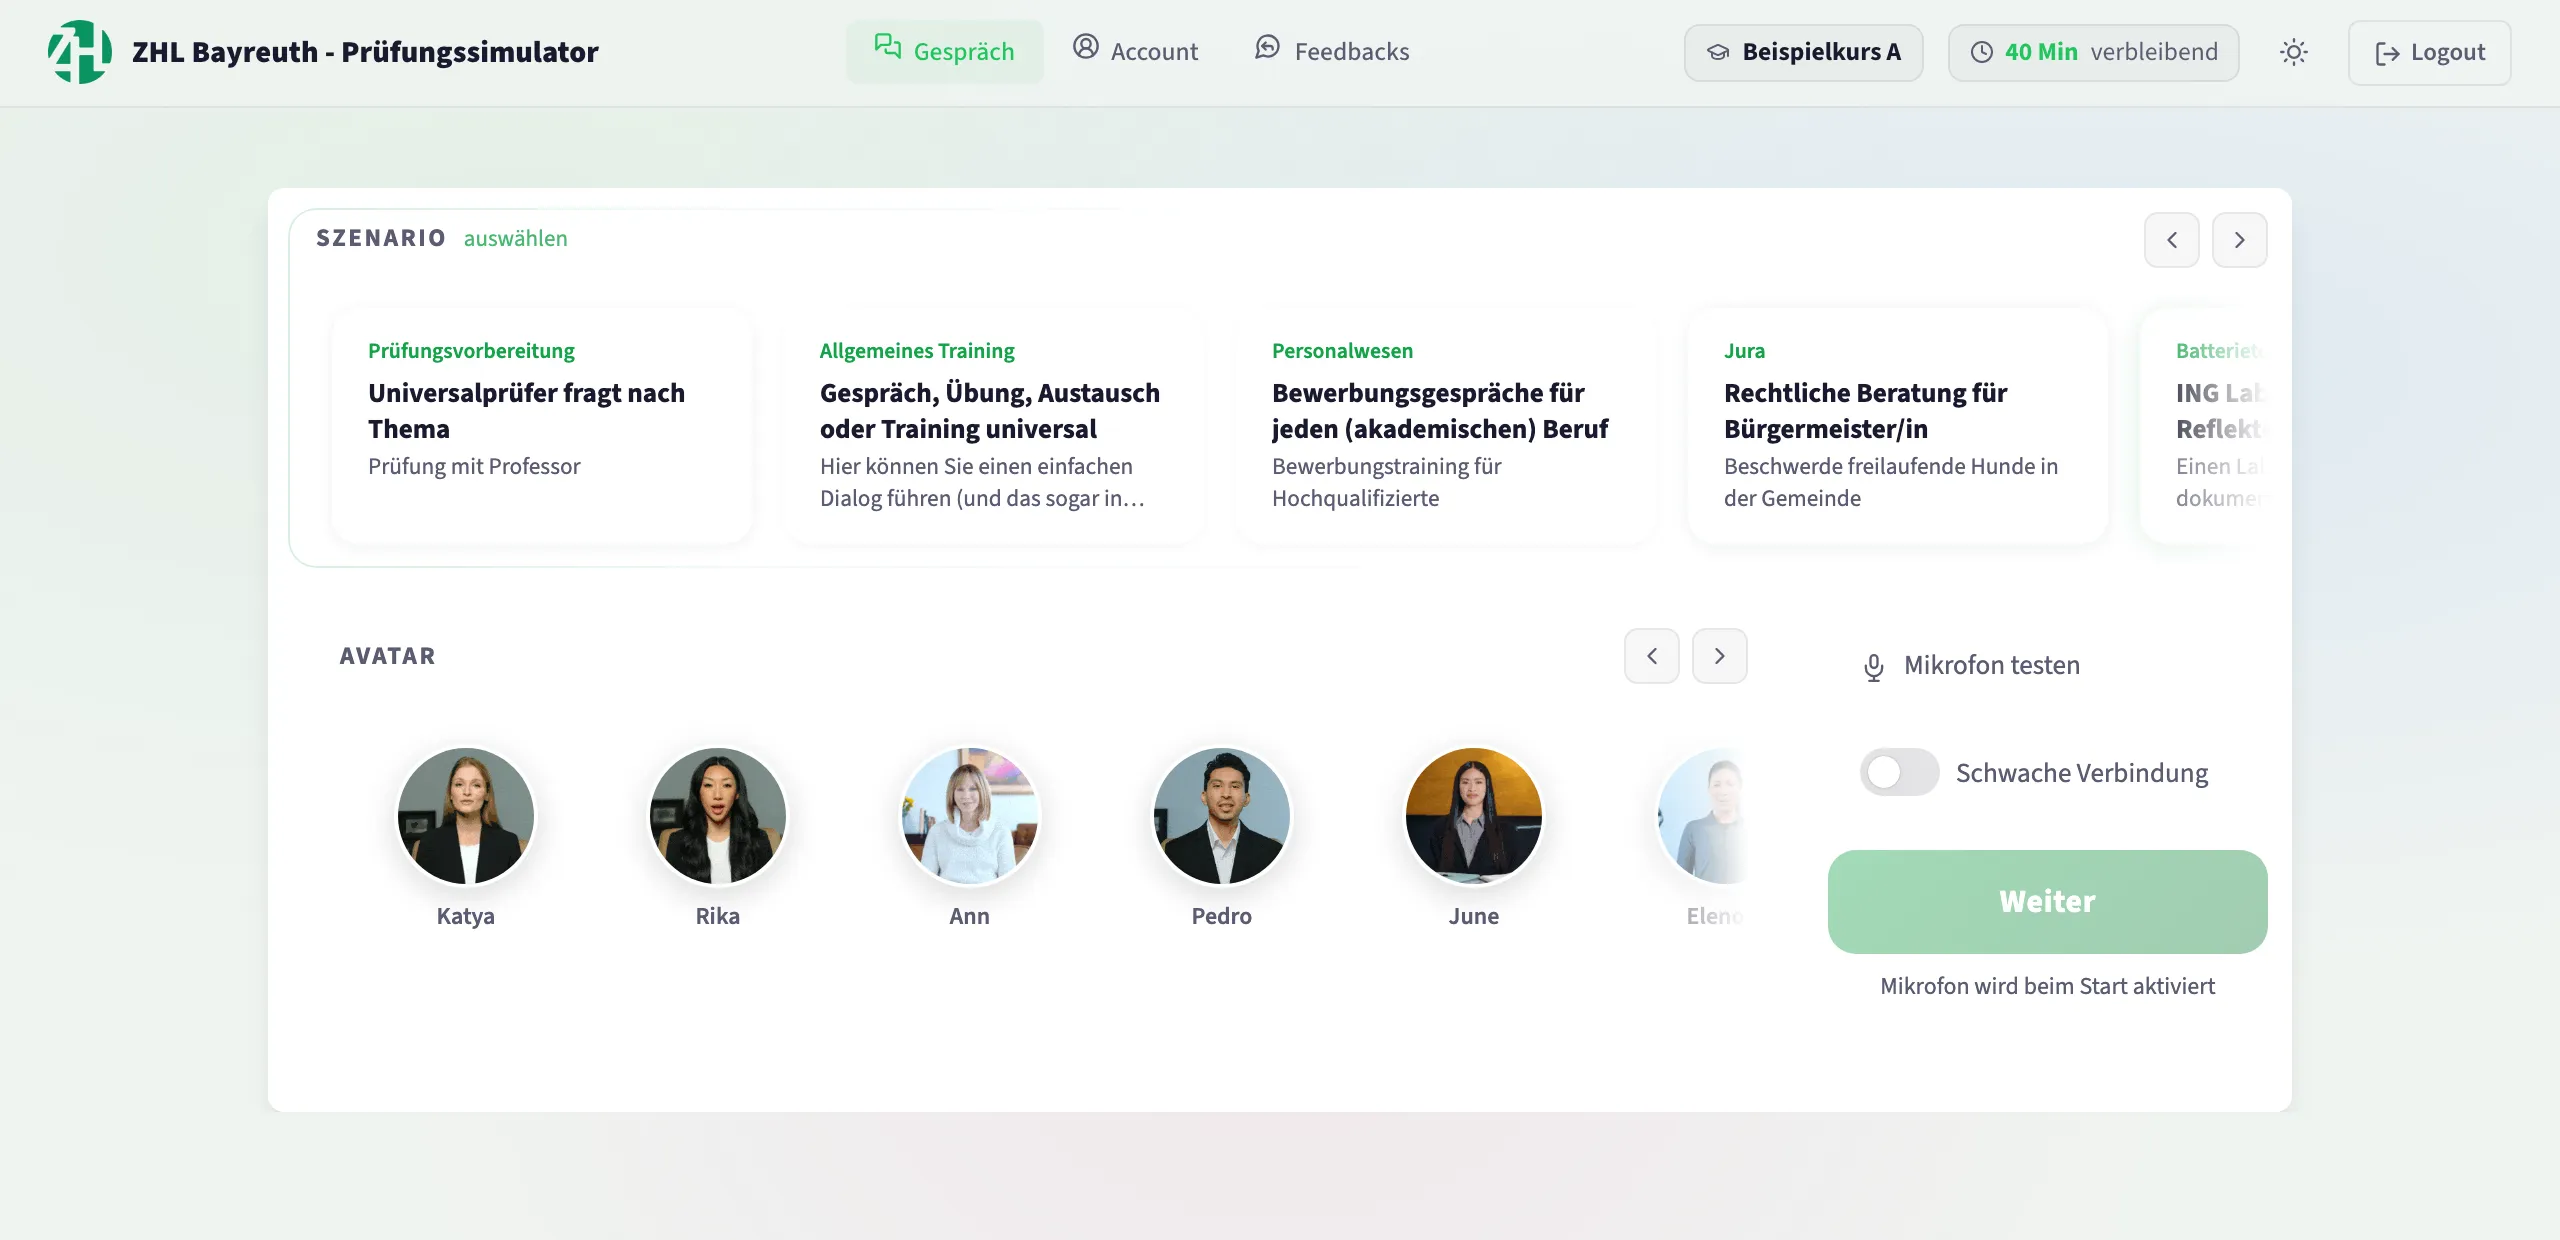Click the 'Jura' category label
The height and width of the screenshot is (1240, 2560).
(1744, 351)
